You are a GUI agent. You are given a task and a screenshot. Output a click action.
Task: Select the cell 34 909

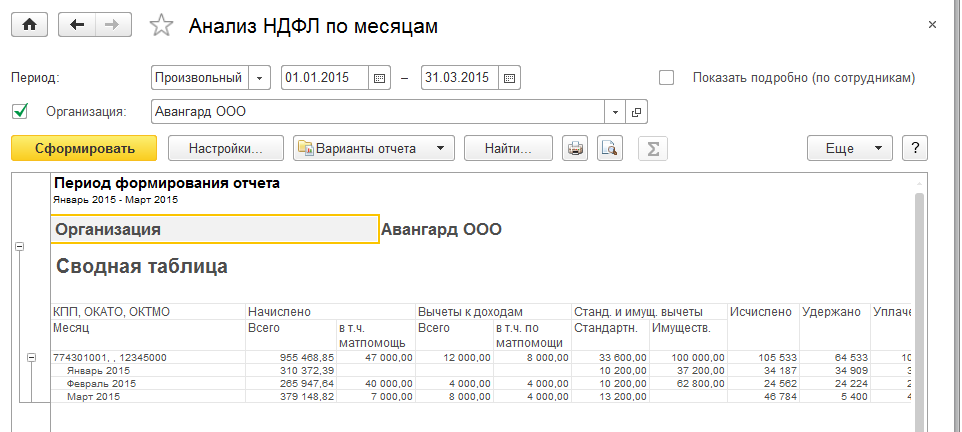835,371
